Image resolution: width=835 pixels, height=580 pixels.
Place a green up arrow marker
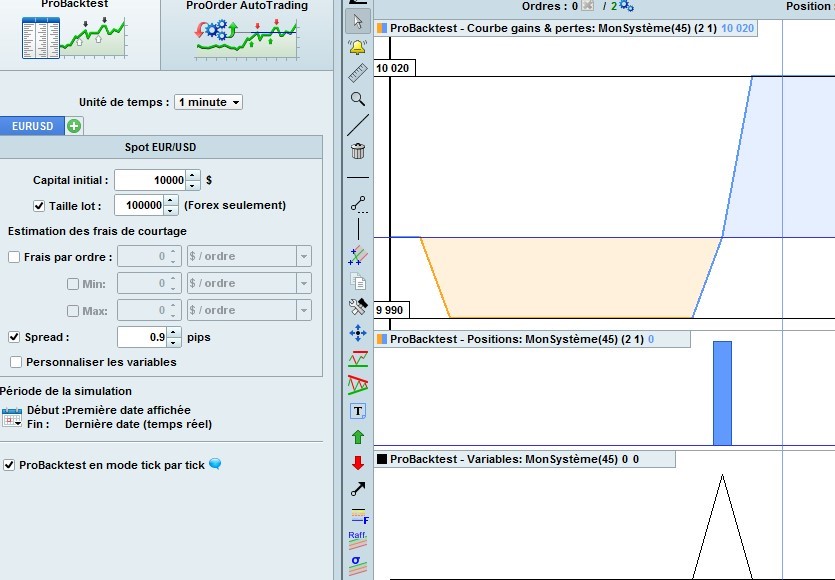click(358, 437)
